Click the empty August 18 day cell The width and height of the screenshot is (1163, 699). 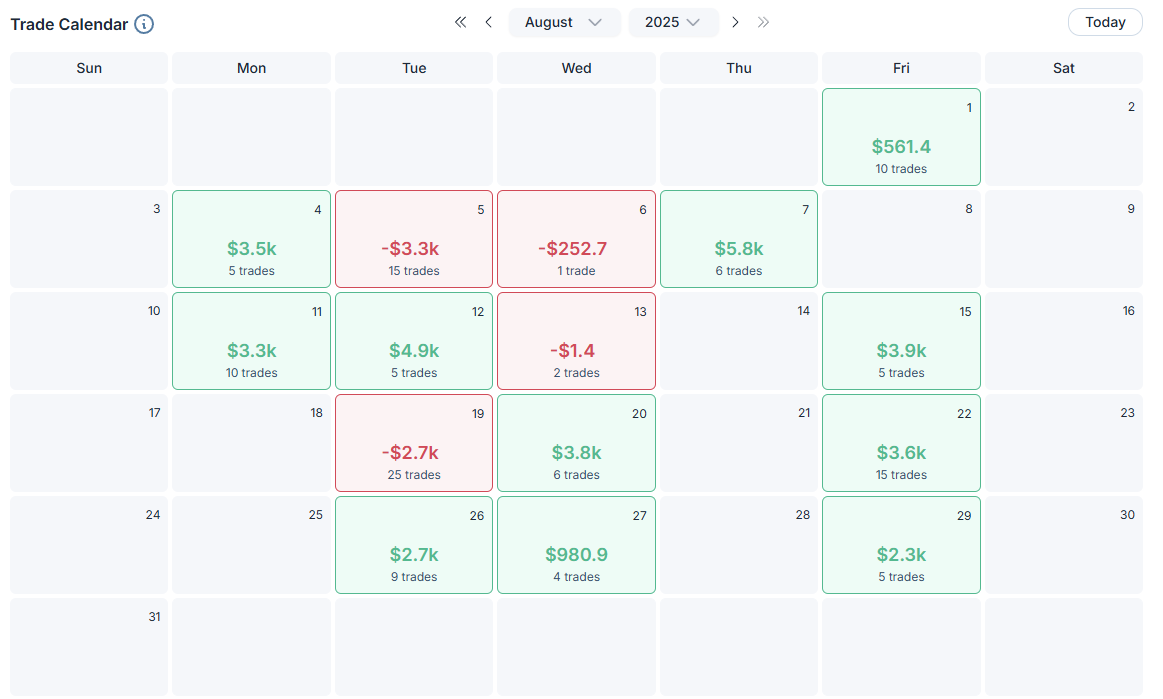pos(251,443)
